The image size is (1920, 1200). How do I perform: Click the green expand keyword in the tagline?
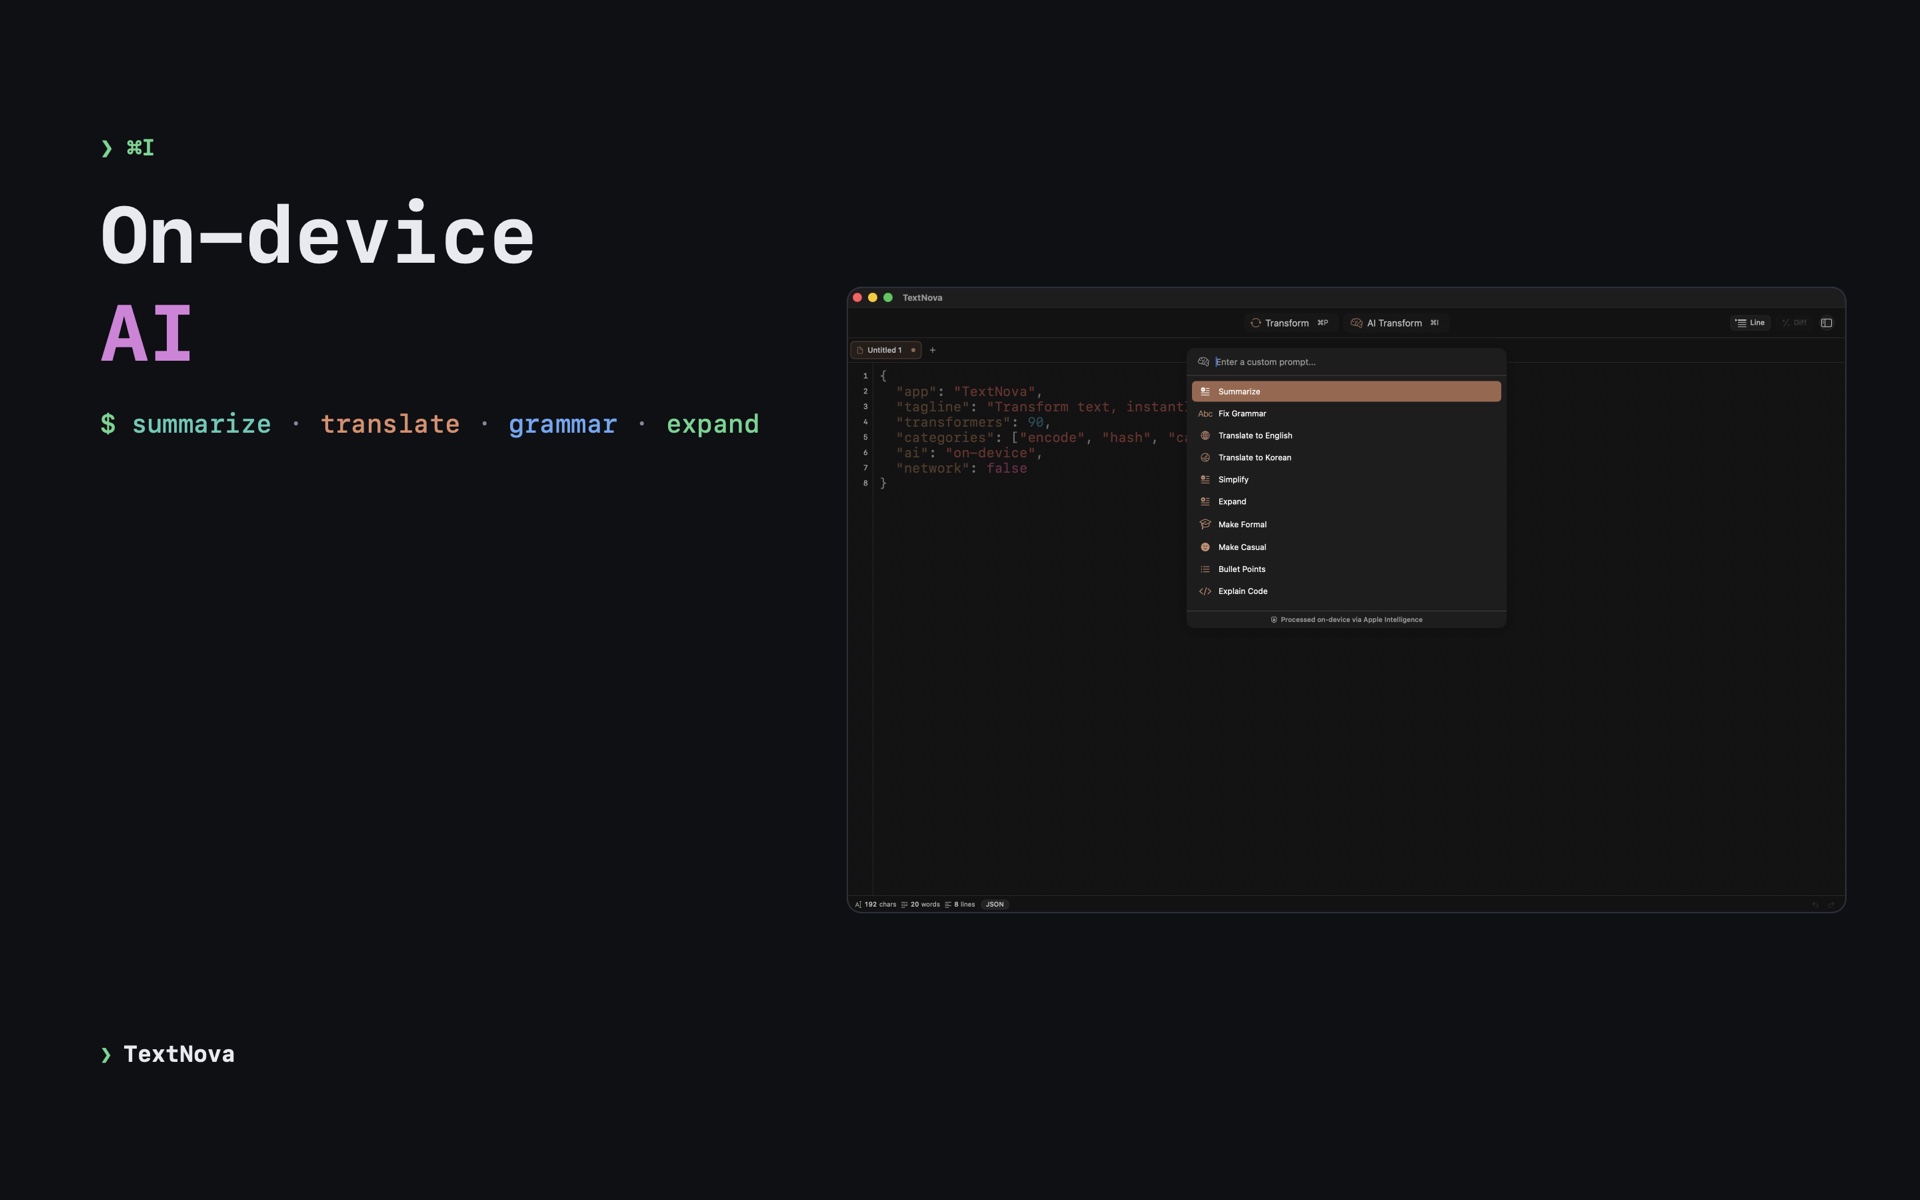[x=713, y=425]
